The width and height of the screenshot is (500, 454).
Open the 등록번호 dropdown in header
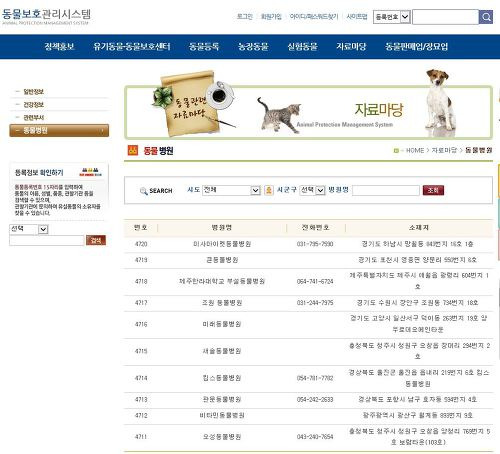click(392, 17)
